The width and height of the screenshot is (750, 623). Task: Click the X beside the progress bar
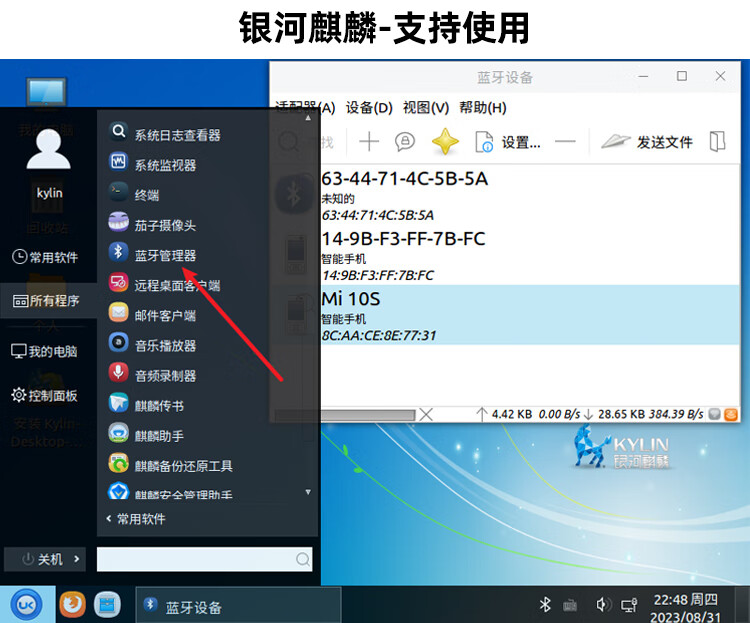tap(426, 414)
